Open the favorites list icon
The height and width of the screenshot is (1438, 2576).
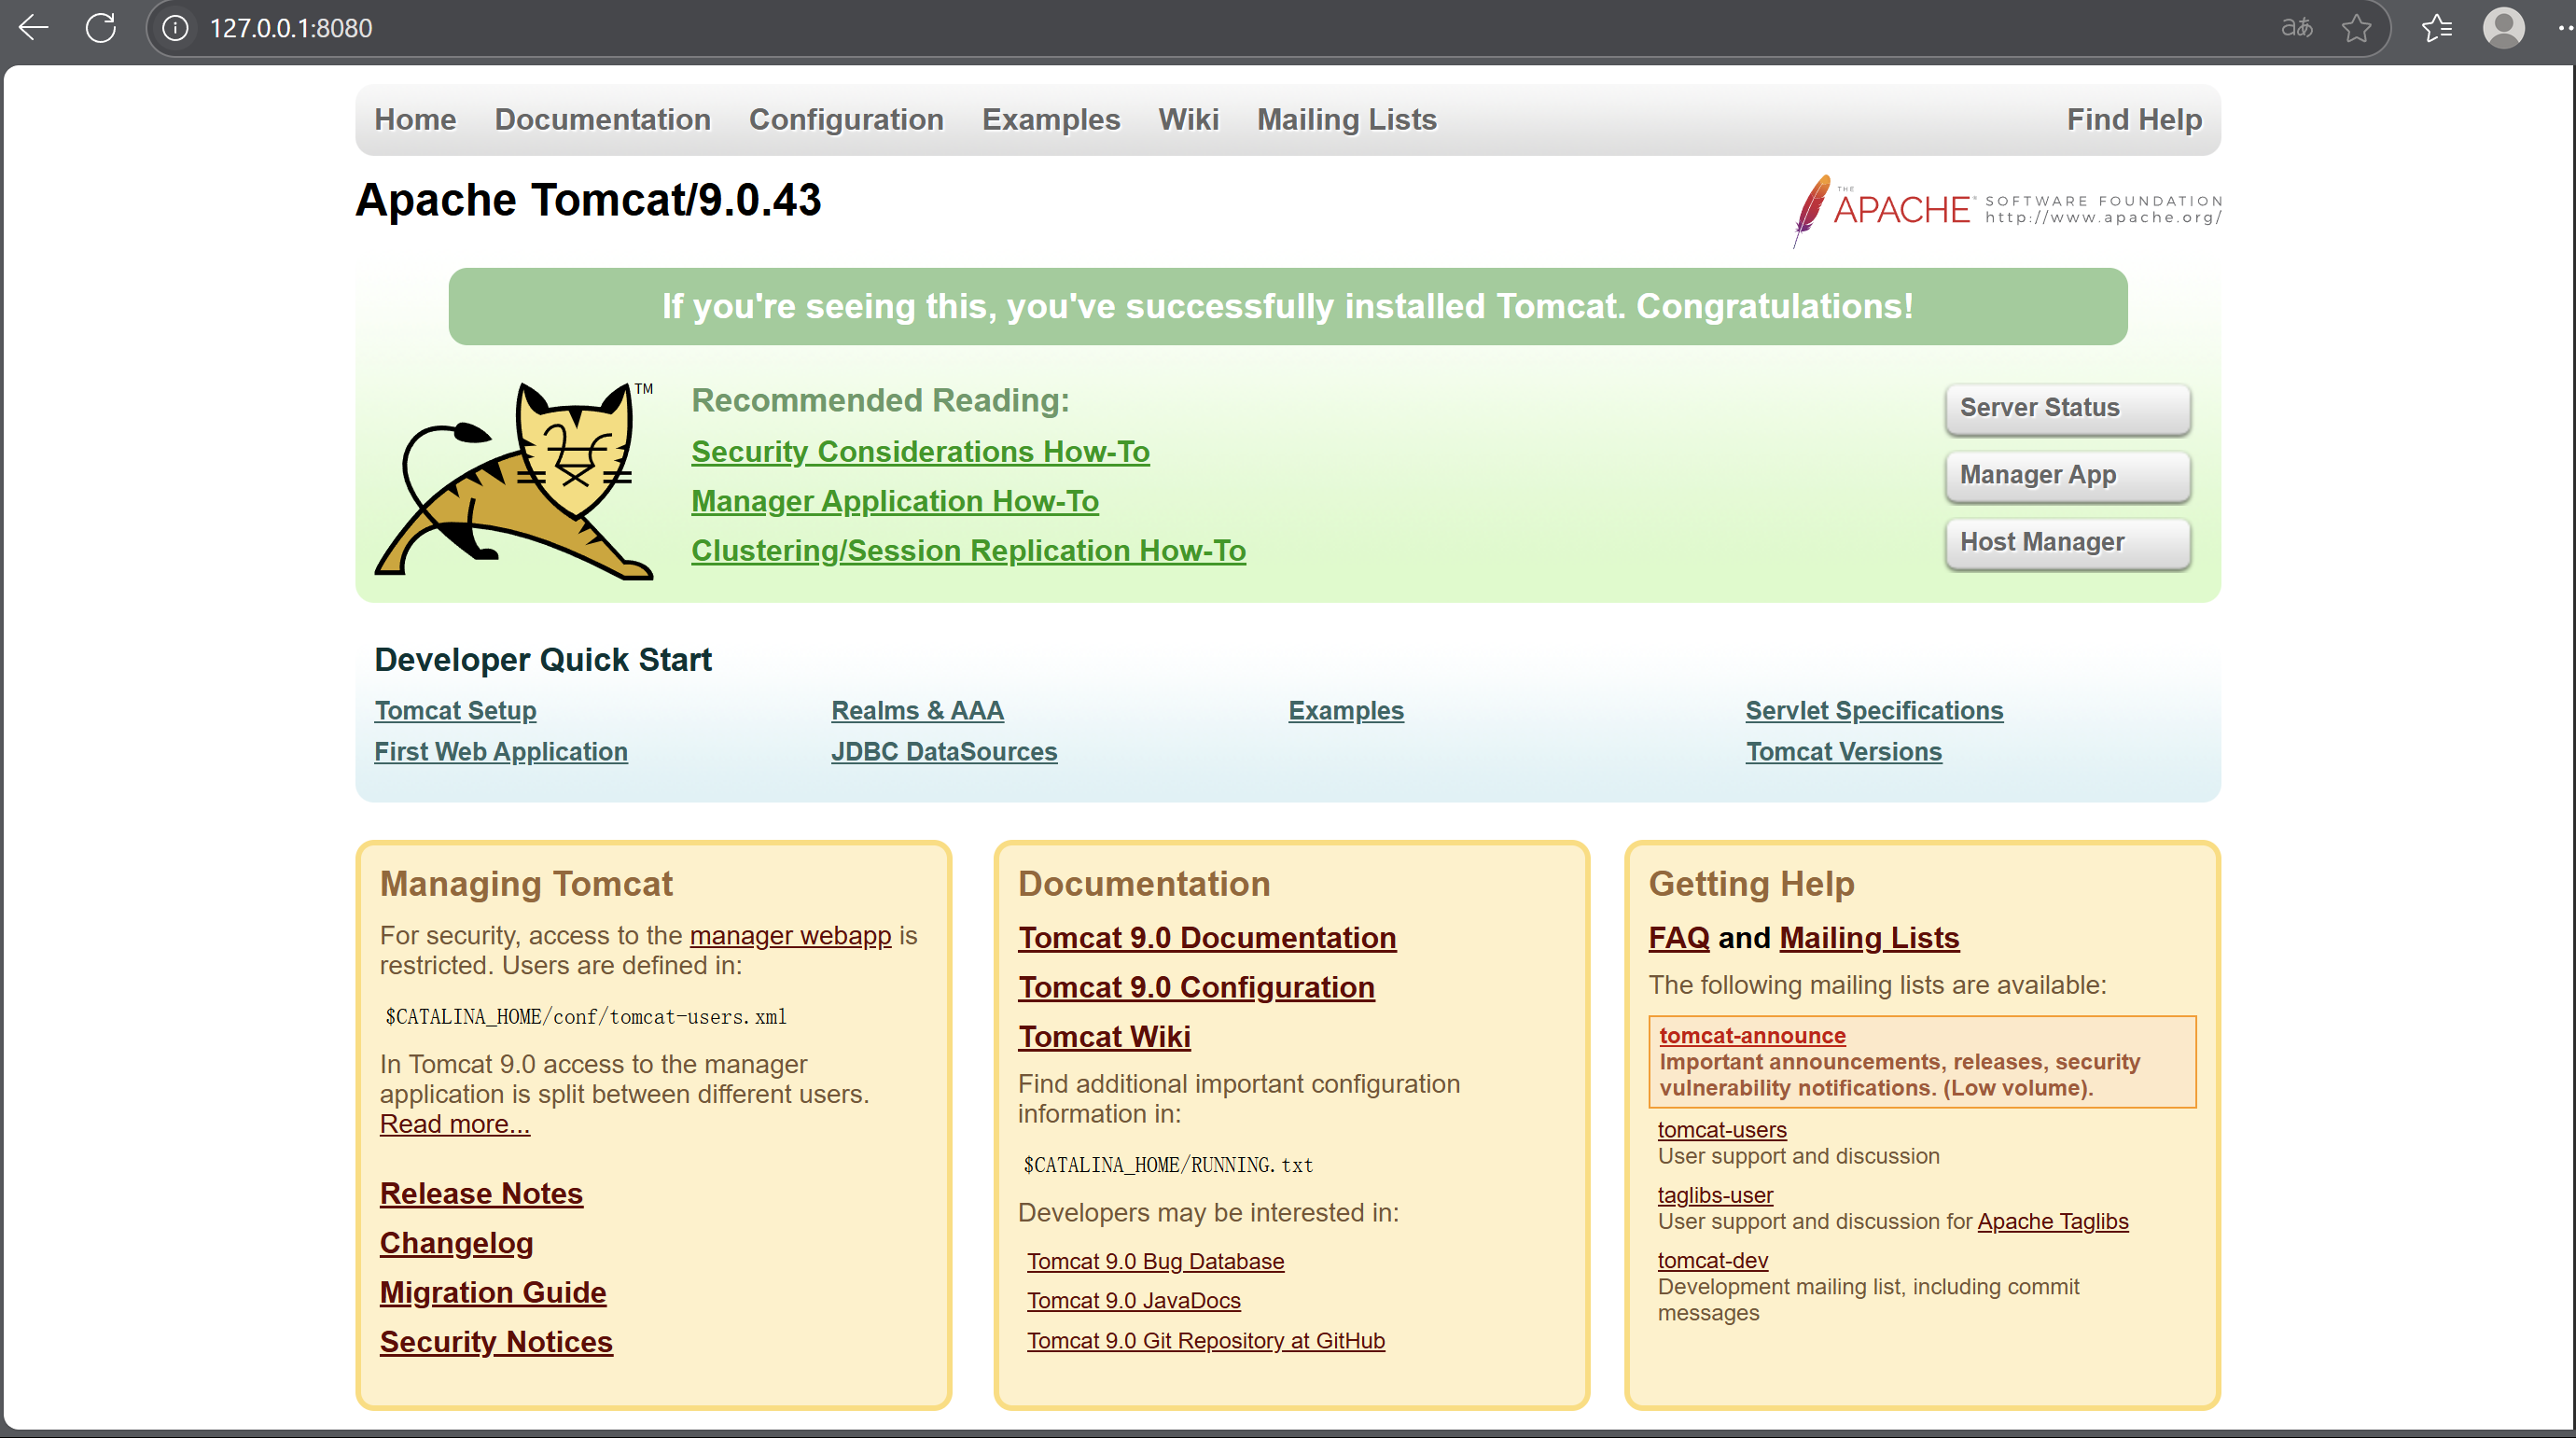click(2437, 28)
